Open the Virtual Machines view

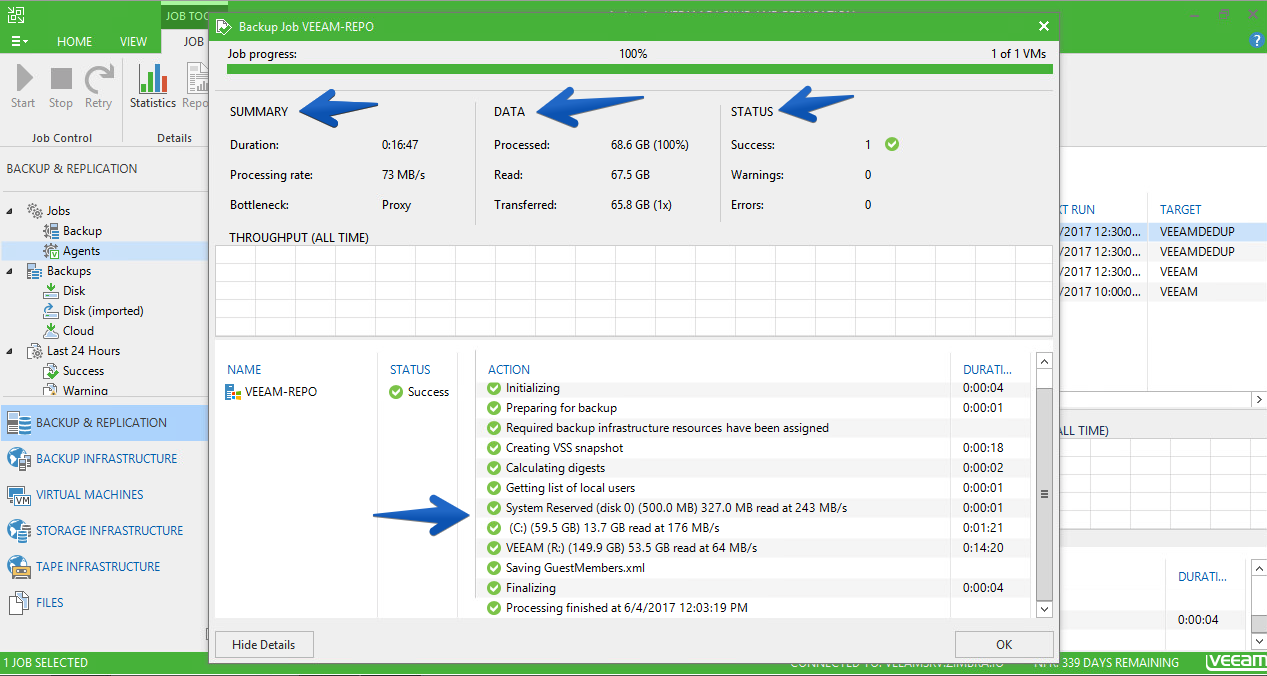(104, 495)
